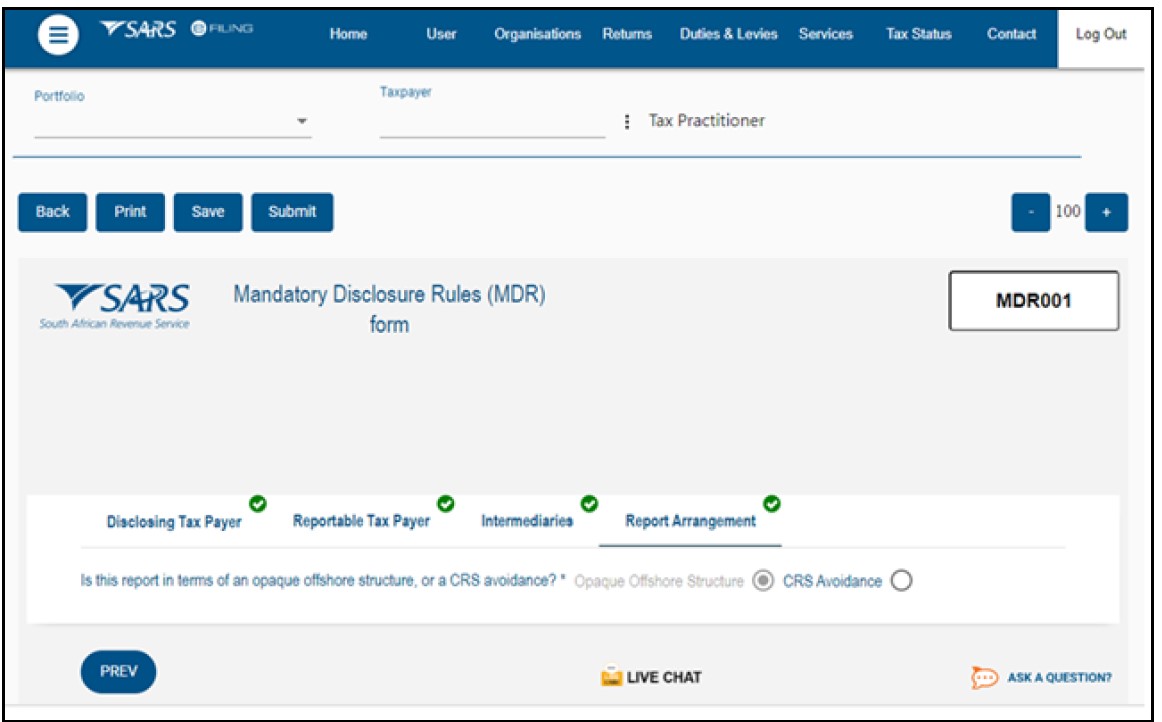Click the Live Chat icon

pyautogui.click(x=611, y=676)
